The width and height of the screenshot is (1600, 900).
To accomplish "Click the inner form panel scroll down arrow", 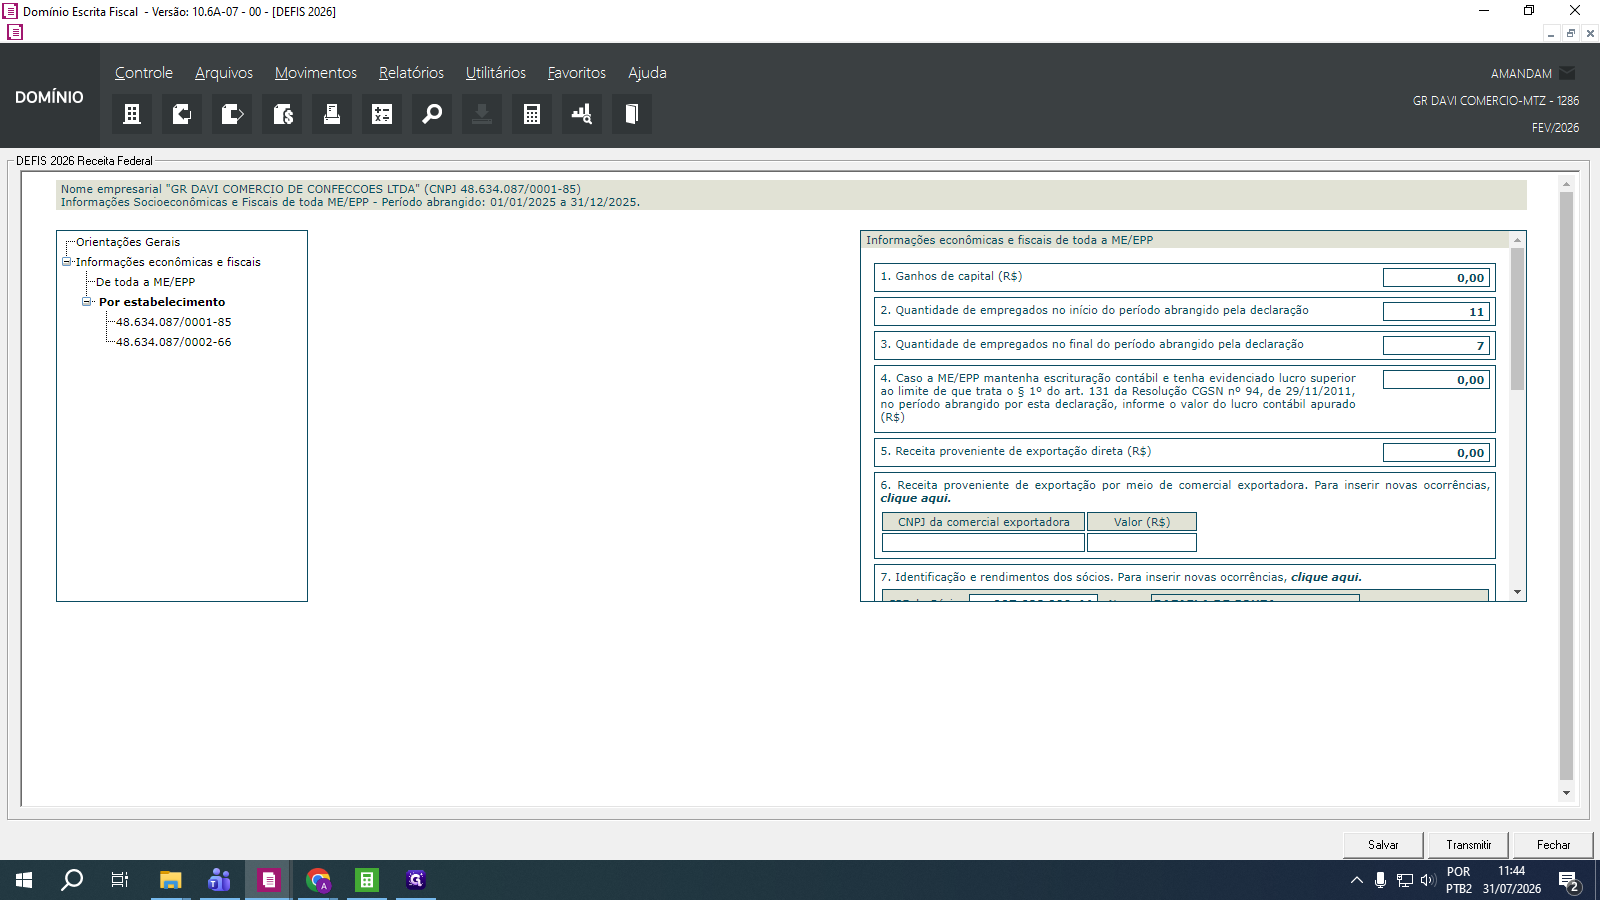I will point(1517,592).
